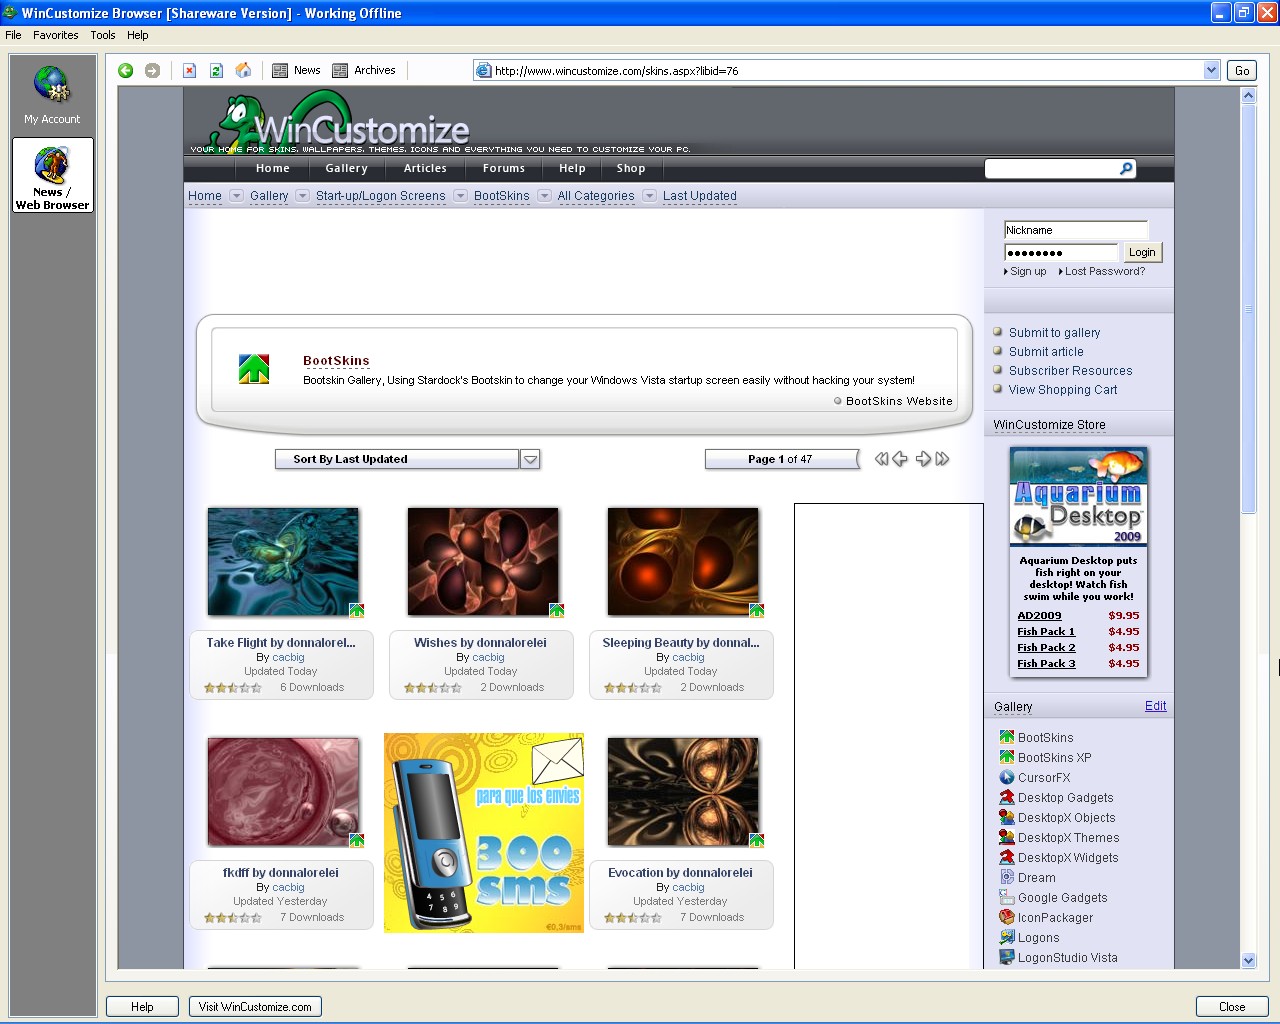Image resolution: width=1280 pixels, height=1024 pixels.
Task: Expand the dropdown arrow after BootSkins breadcrumb
Action: pyautogui.click(x=544, y=196)
